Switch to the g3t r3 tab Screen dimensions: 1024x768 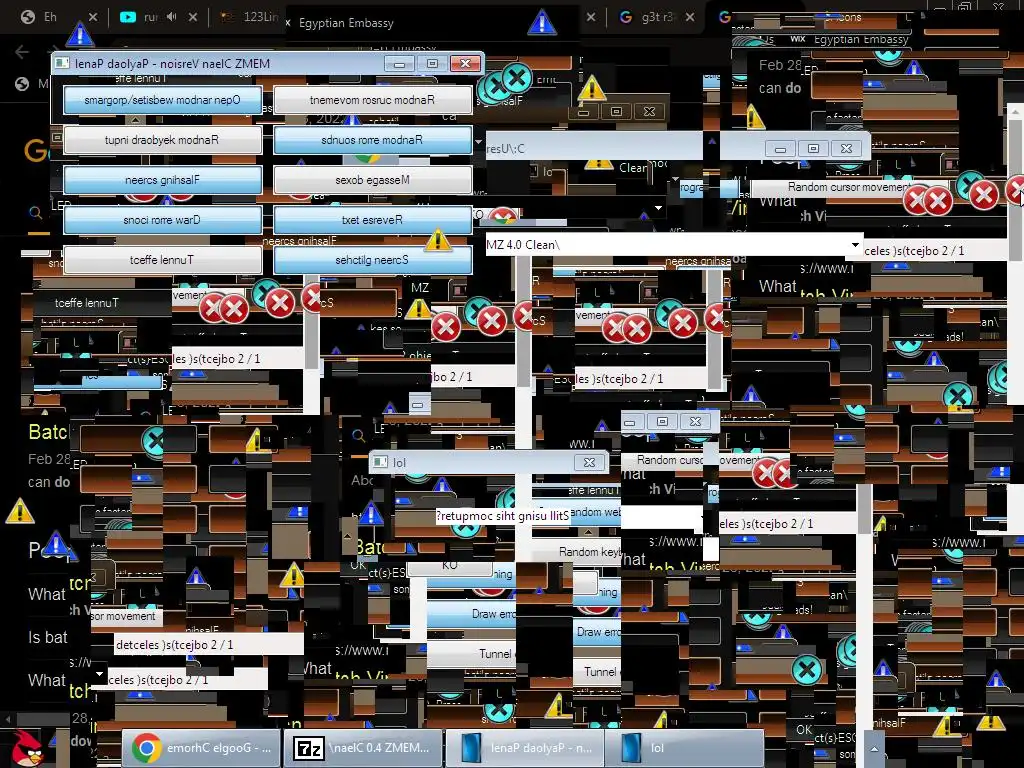pyautogui.click(x=657, y=17)
